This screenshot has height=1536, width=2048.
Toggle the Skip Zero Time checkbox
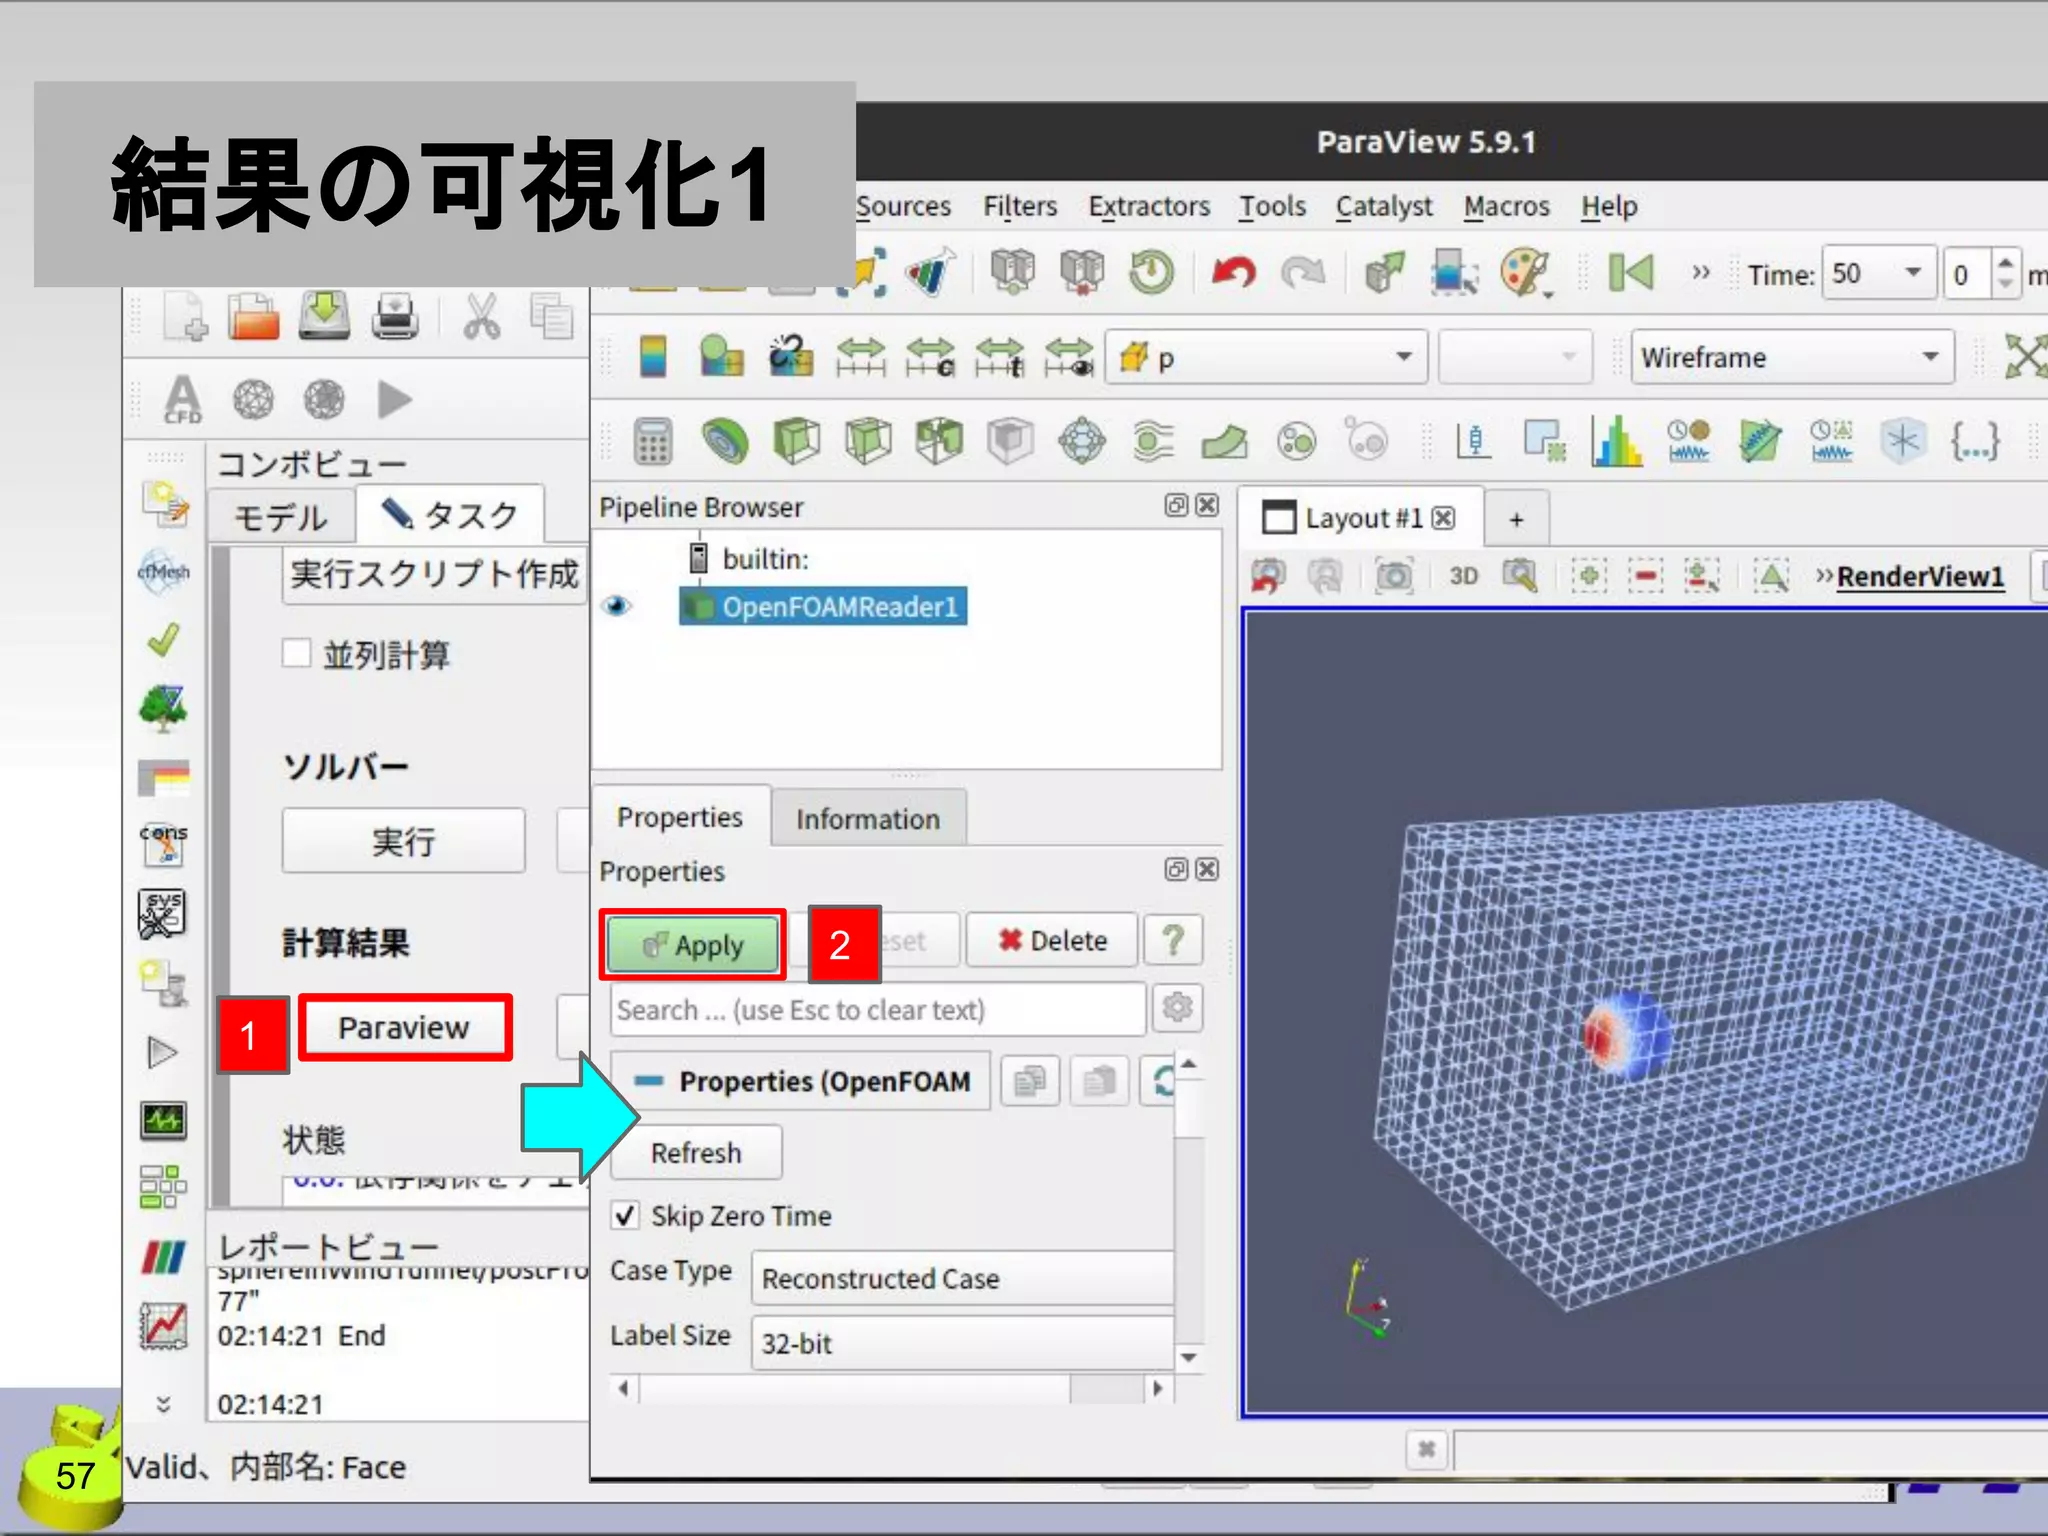tap(625, 1215)
